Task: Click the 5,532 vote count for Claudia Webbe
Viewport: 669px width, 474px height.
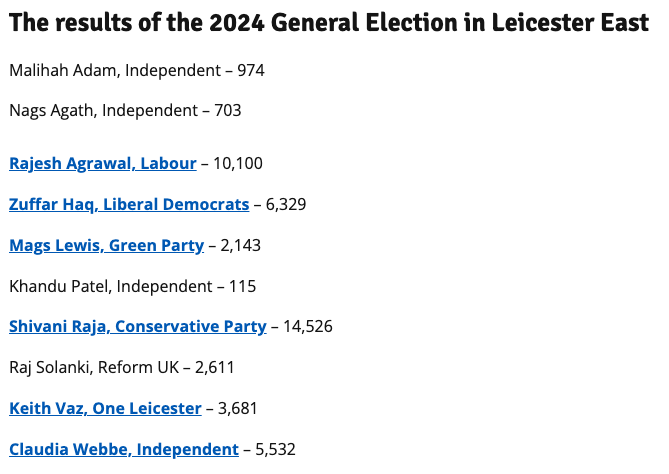Action: click(x=276, y=450)
